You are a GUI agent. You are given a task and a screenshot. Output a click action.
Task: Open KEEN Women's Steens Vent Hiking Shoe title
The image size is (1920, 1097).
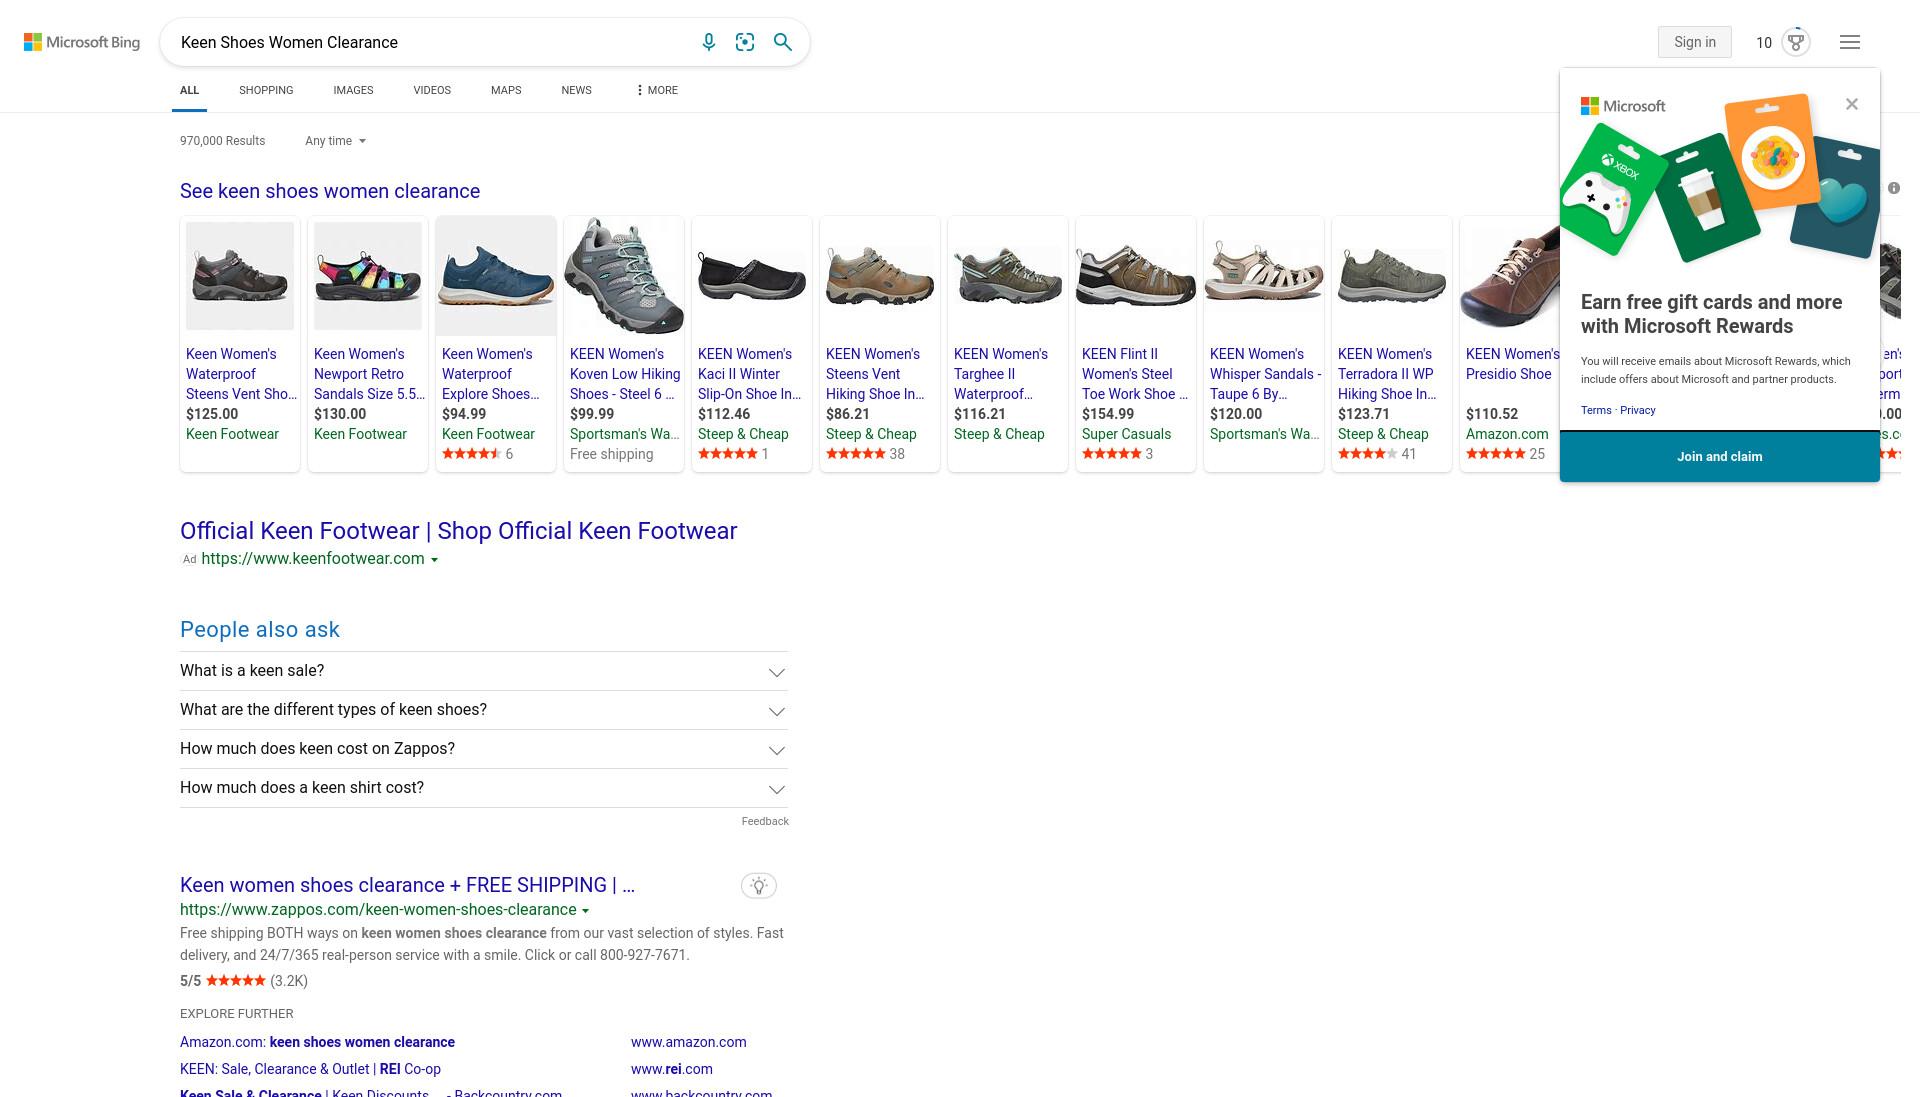click(x=876, y=374)
